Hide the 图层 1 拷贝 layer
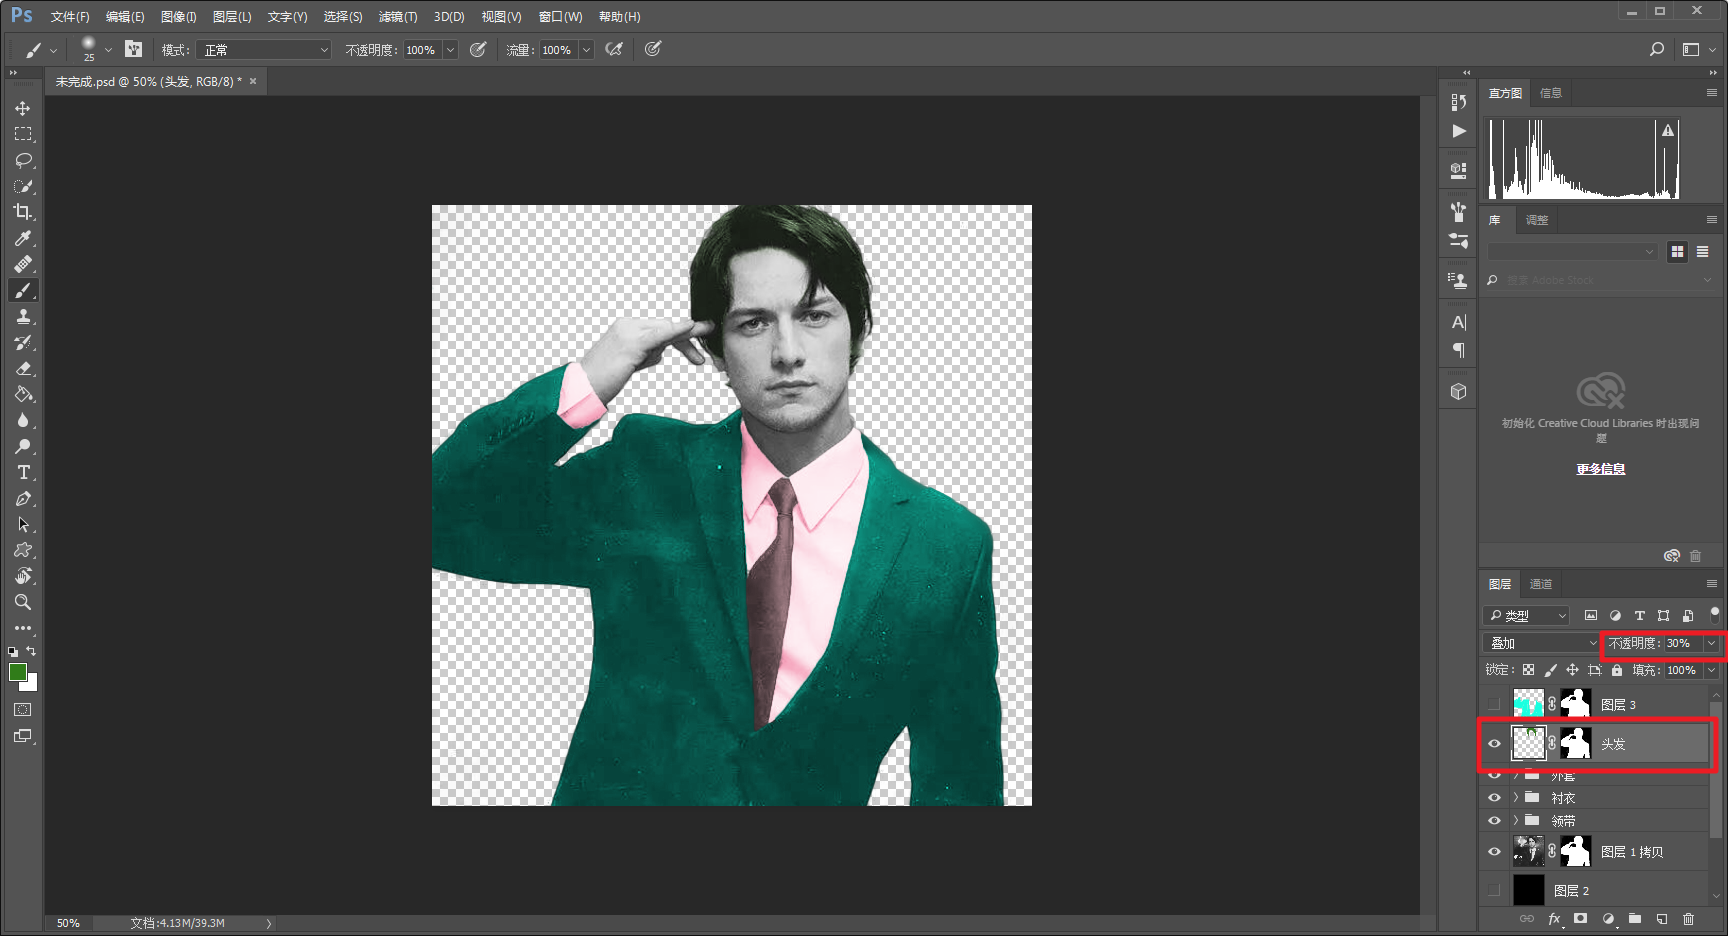1728x936 pixels. [1494, 852]
